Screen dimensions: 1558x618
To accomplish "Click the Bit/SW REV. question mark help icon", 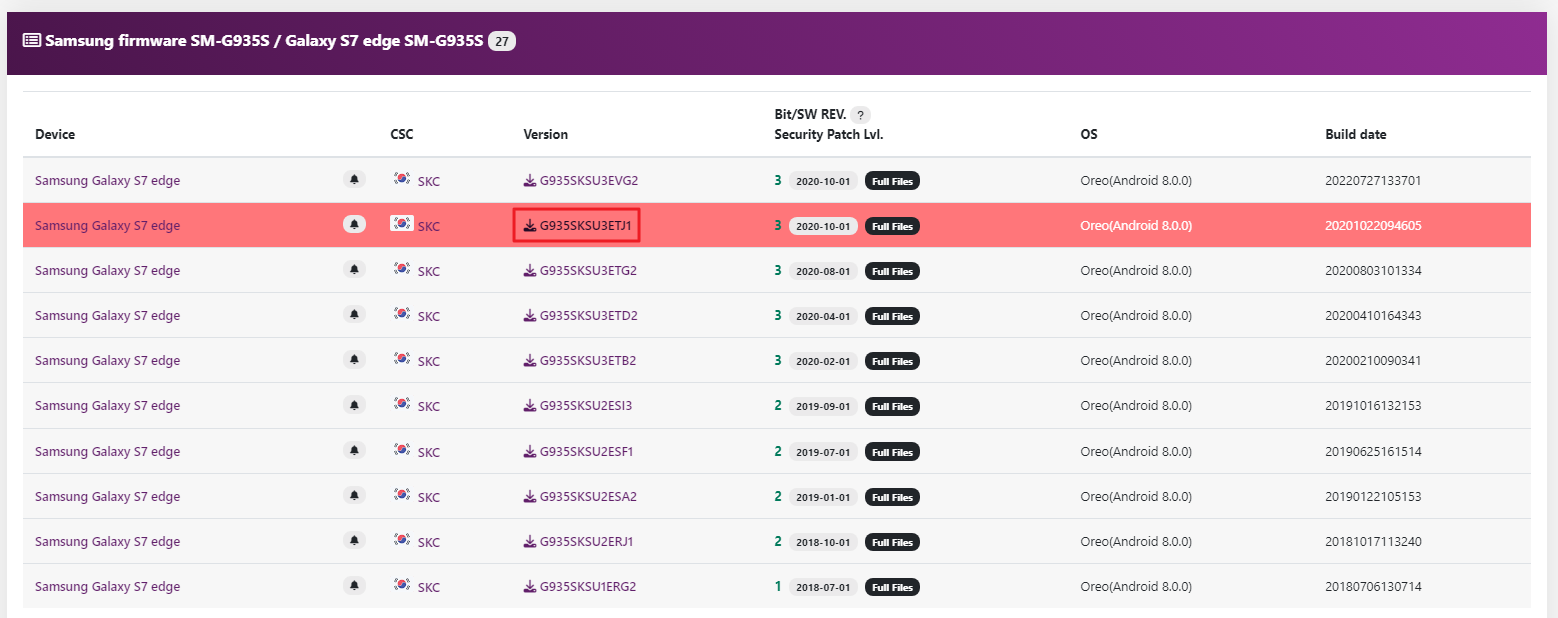I will point(861,115).
